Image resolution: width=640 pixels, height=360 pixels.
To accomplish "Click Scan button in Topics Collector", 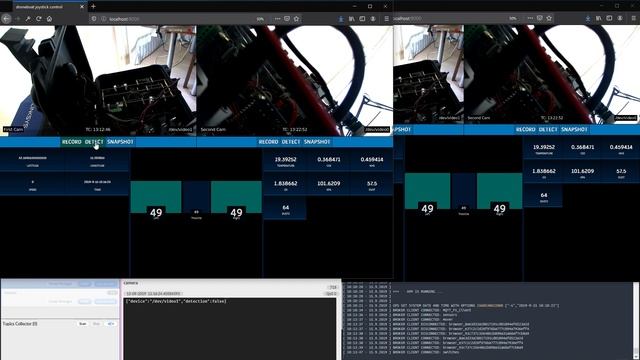I will (x=82, y=324).
